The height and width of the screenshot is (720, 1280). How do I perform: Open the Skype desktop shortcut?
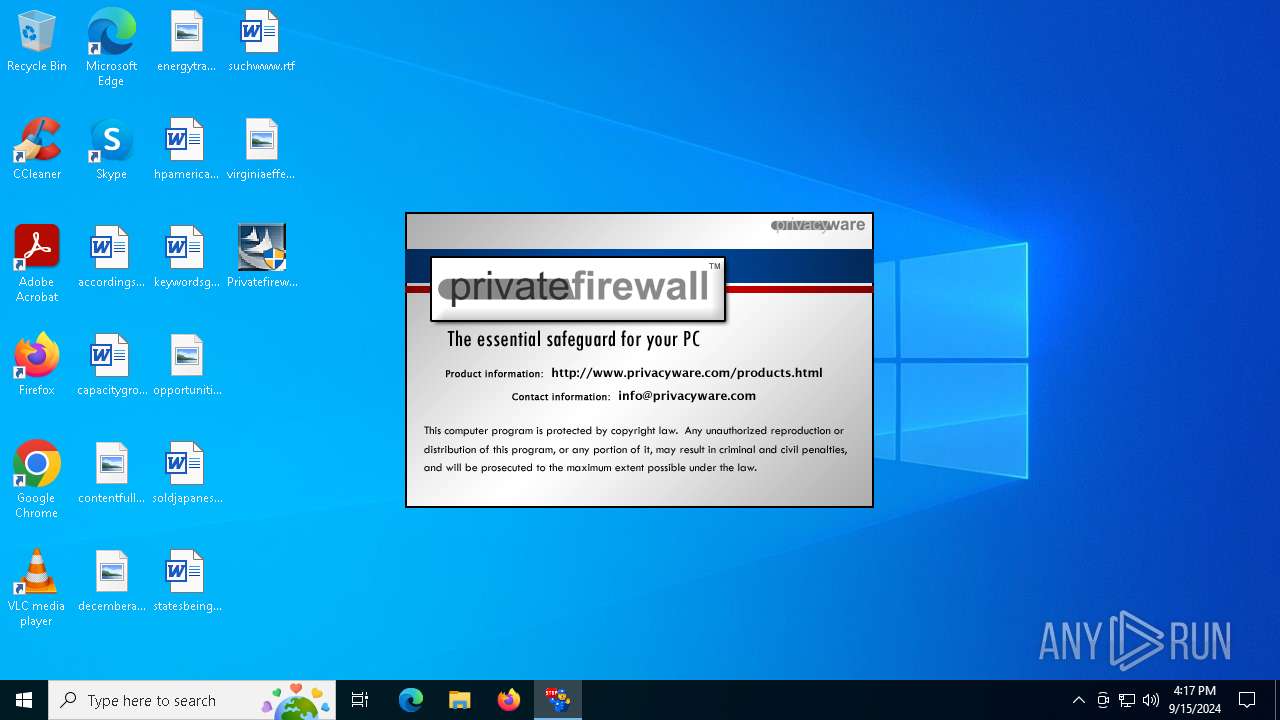(x=111, y=150)
